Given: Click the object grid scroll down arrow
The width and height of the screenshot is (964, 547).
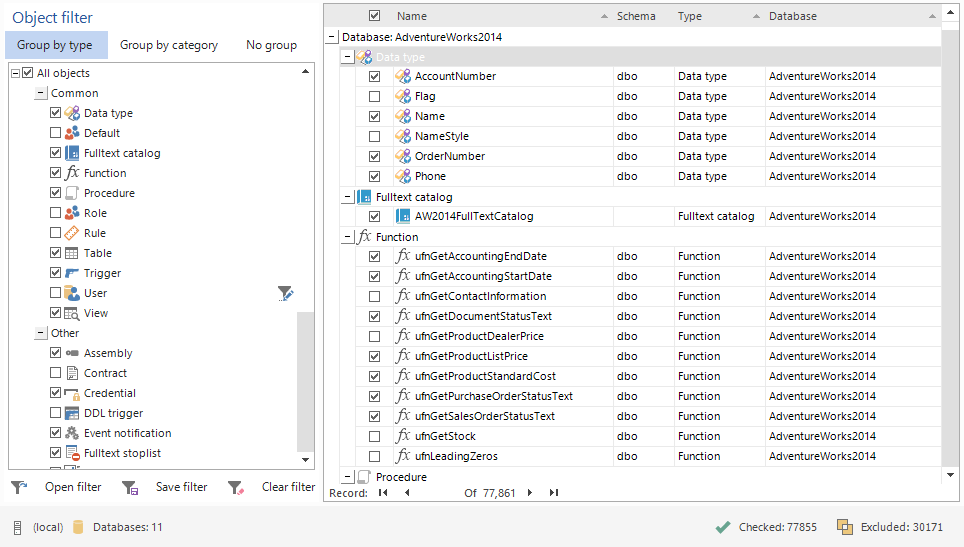Looking at the screenshot, I should pyautogui.click(x=950, y=475).
